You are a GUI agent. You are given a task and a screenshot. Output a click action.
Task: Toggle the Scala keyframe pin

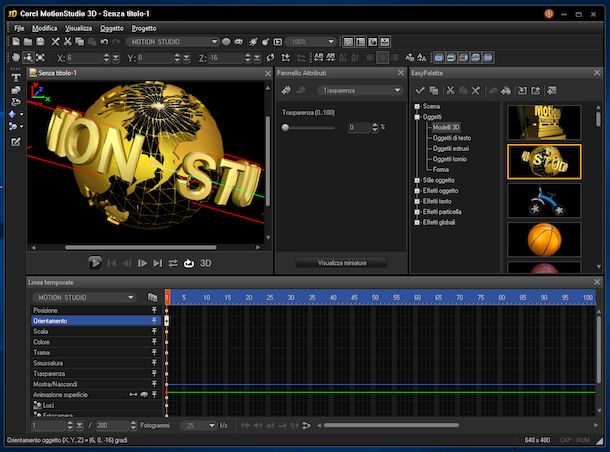154,331
